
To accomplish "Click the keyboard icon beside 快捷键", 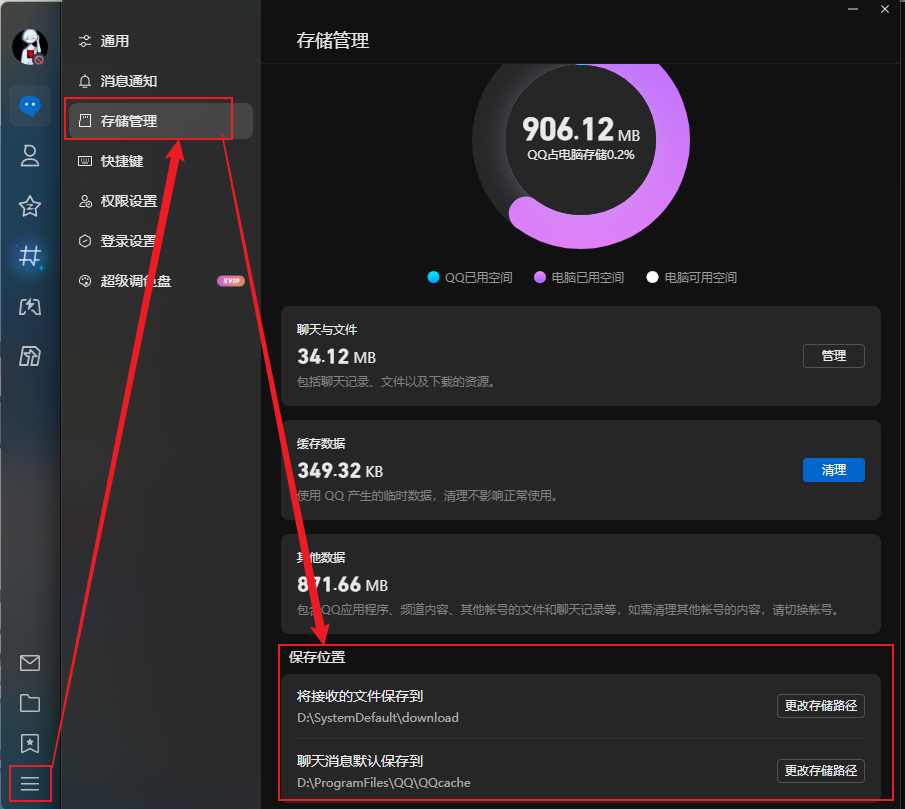I will coord(85,161).
